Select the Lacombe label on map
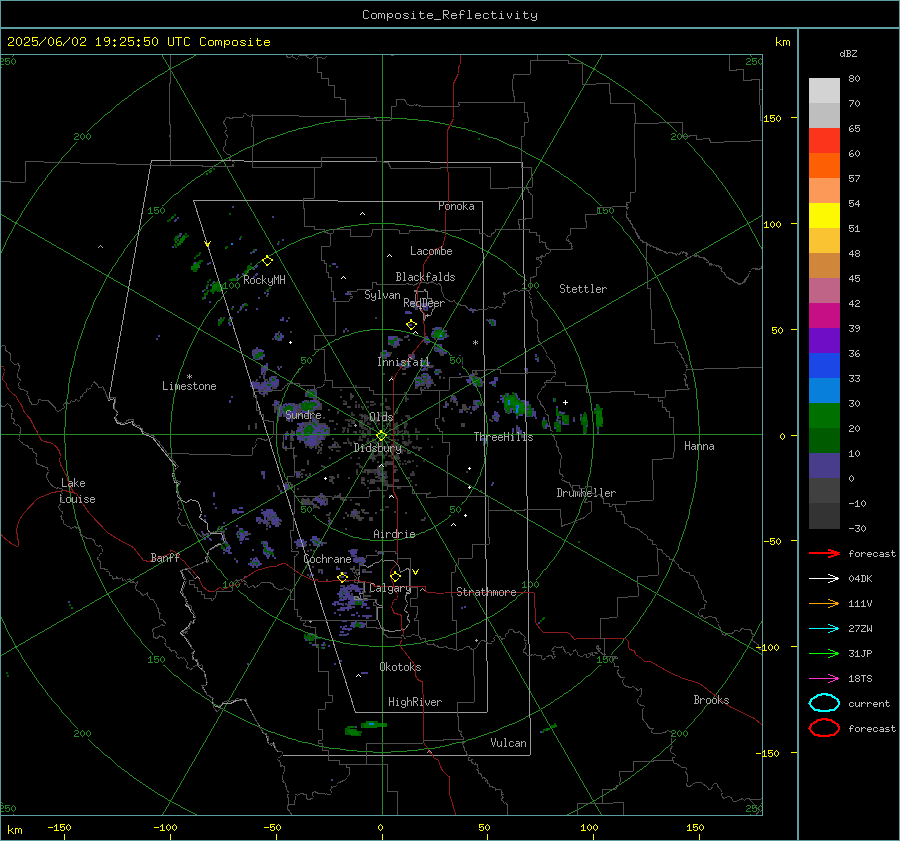The height and width of the screenshot is (841, 900). [431, 251]
